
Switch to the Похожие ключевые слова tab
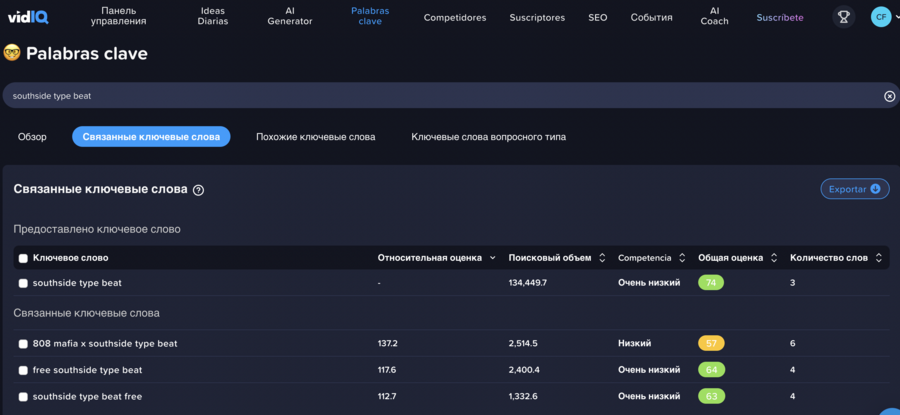coord(315,137)
